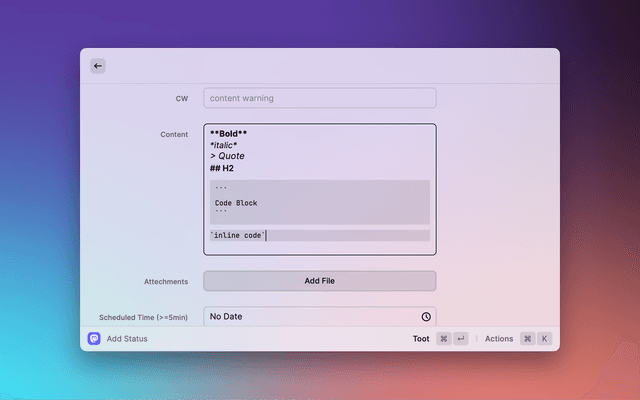
Task: Click the Mastodon icon beside Add Status
Action: tap(94, 339)
